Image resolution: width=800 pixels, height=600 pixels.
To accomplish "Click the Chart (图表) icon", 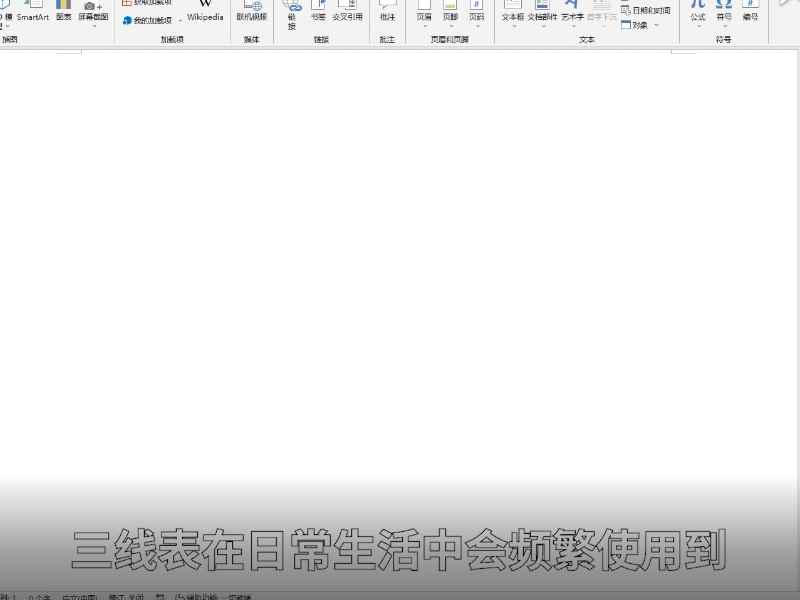I will (63, 12).
